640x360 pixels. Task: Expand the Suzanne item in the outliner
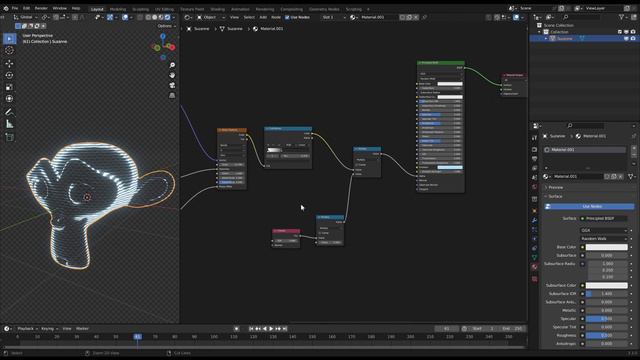546,39
